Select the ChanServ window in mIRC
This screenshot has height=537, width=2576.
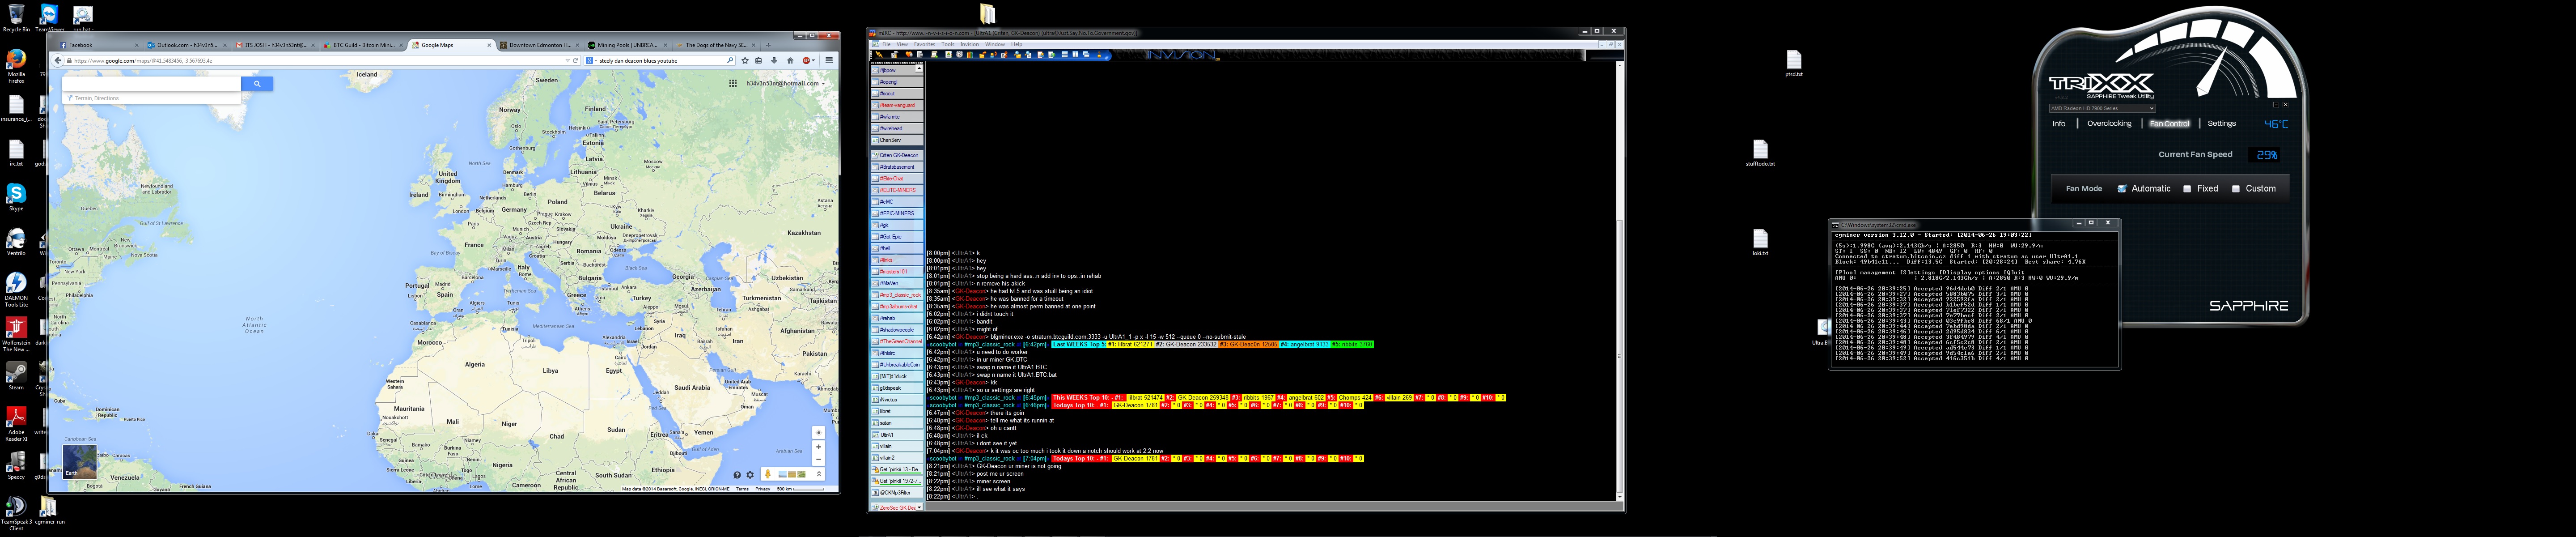pos(897,140)
